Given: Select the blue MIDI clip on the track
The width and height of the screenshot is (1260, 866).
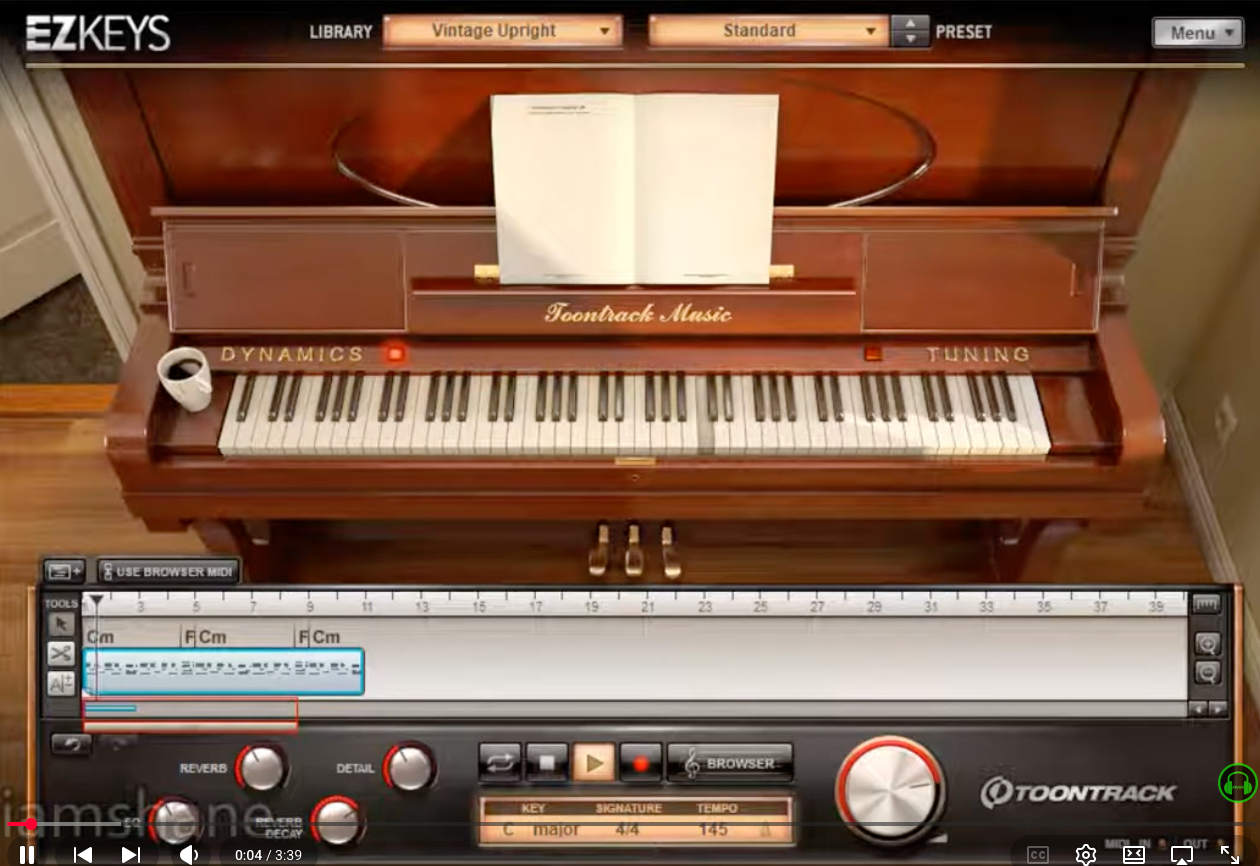Looking at the screenshot, I should [223, 672].
